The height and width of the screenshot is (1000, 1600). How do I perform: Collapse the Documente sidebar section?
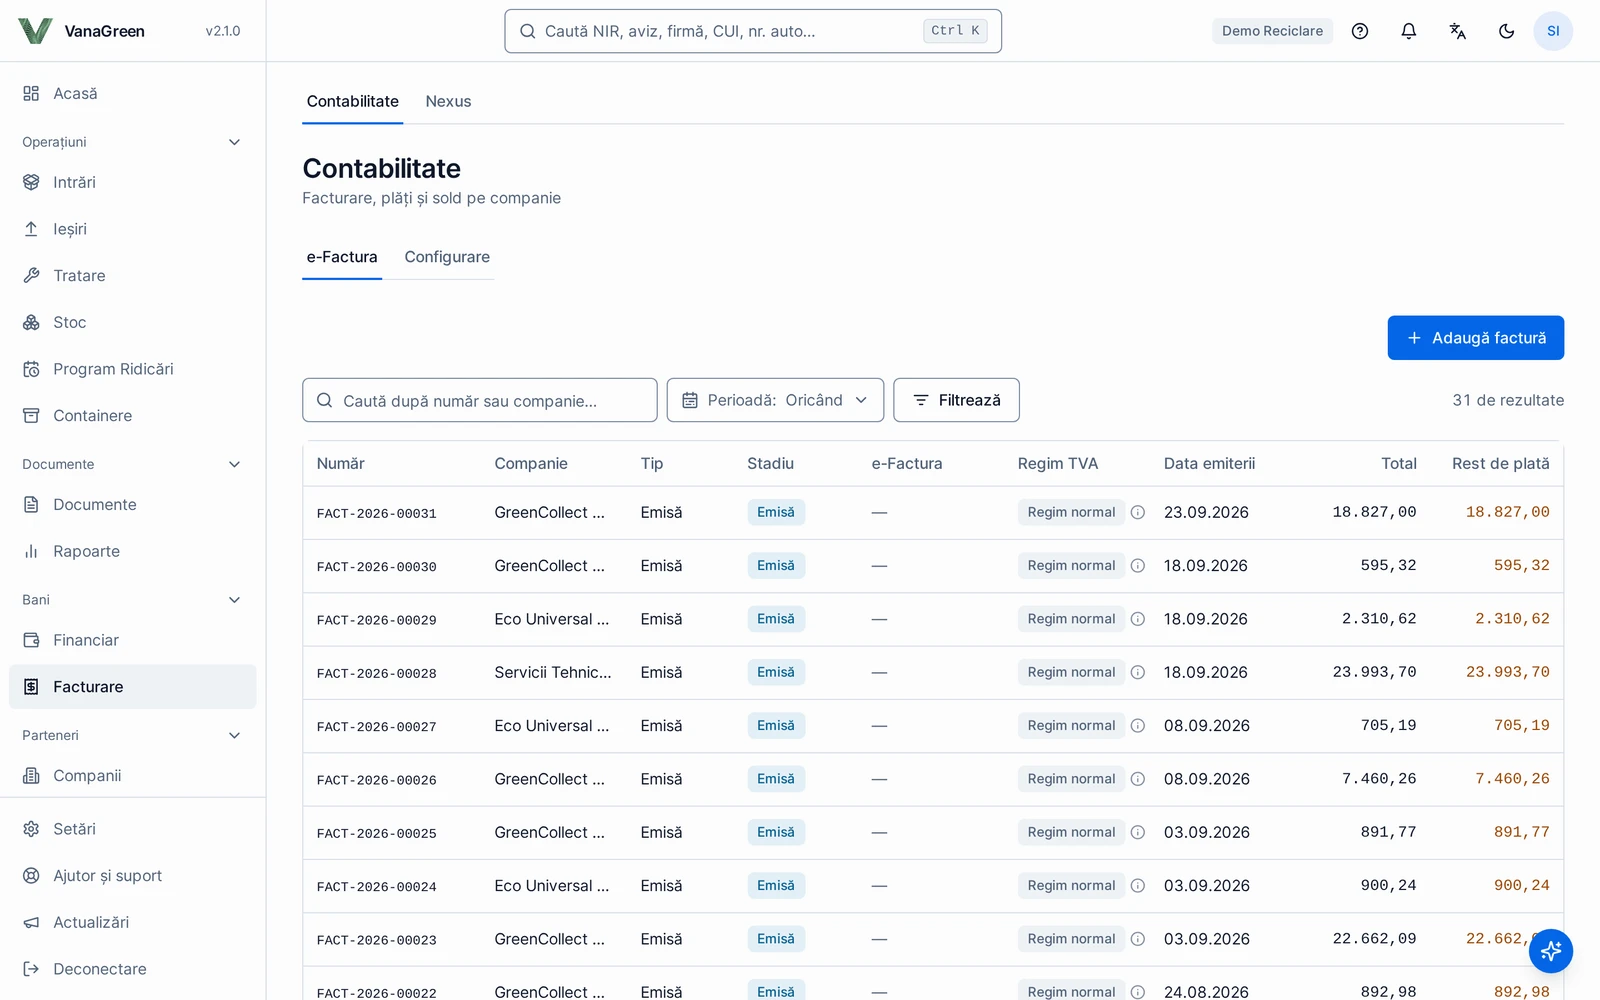pos(132,464)
